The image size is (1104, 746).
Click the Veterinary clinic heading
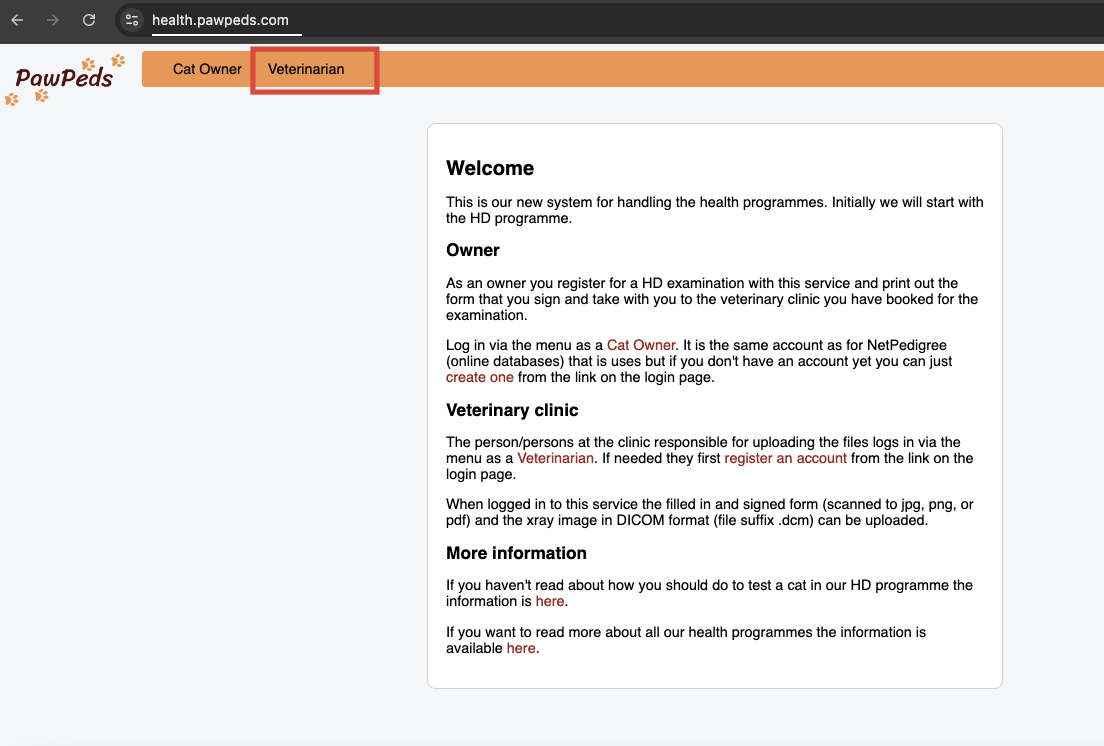click(512, 410)
